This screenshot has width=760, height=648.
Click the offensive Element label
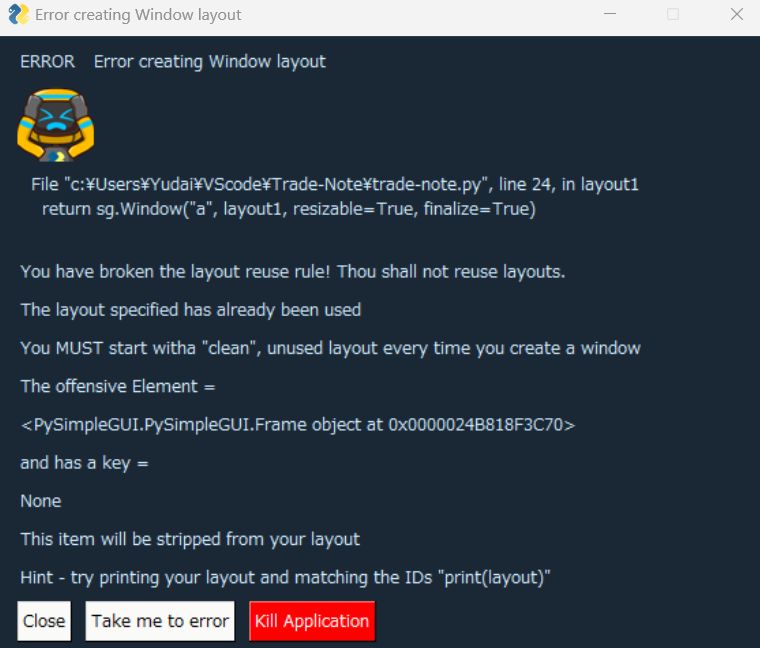pyautogui.click(x=118, y=386)
